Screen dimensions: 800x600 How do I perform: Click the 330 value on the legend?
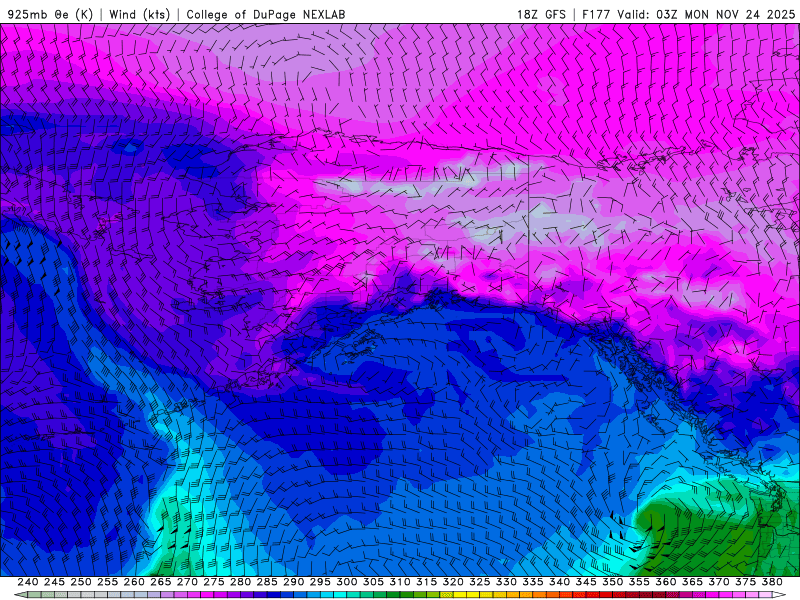[506, 582]
